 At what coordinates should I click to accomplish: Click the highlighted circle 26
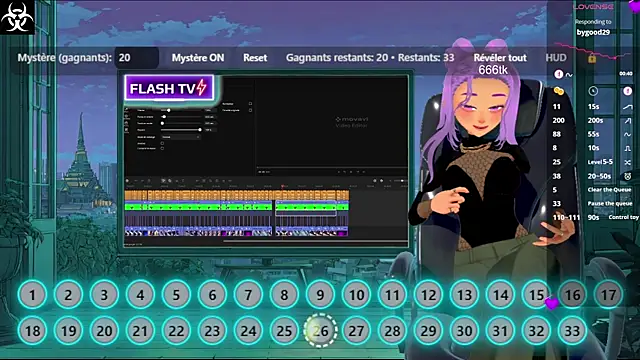click(x=320, y=330)
